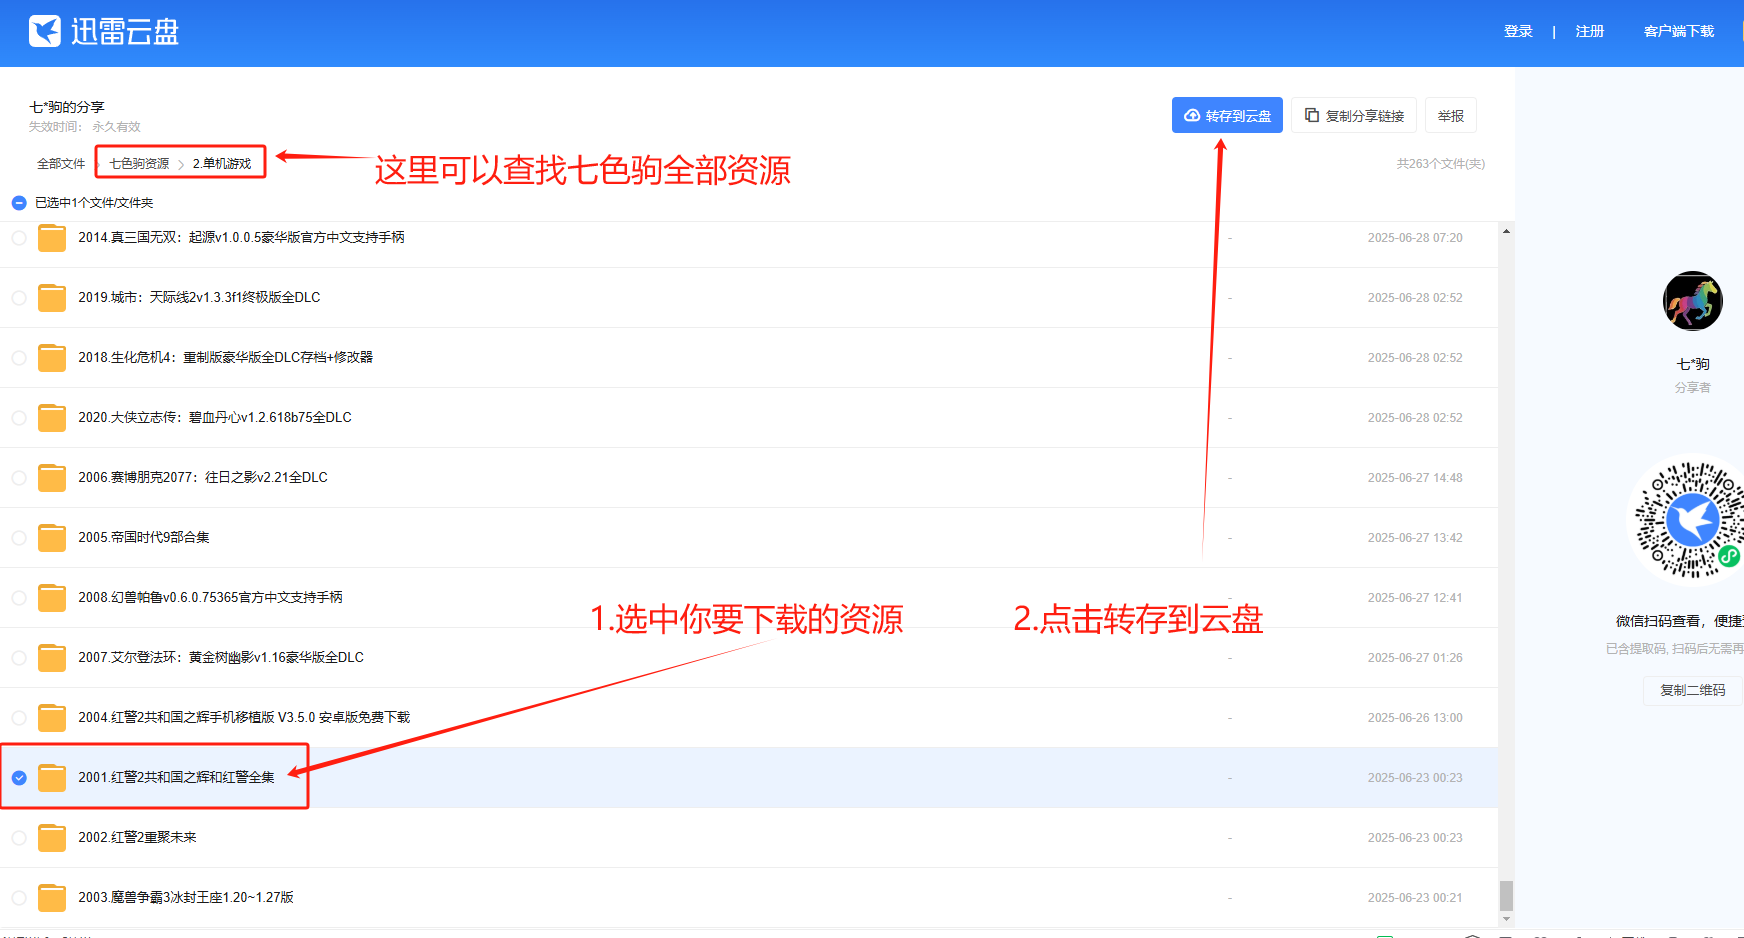Image resolution: width=1744 pixels, height=938 pixels.
Task: Select checkbox for 2005.帝国时代9部合集 folder
Action: (19, 538)
